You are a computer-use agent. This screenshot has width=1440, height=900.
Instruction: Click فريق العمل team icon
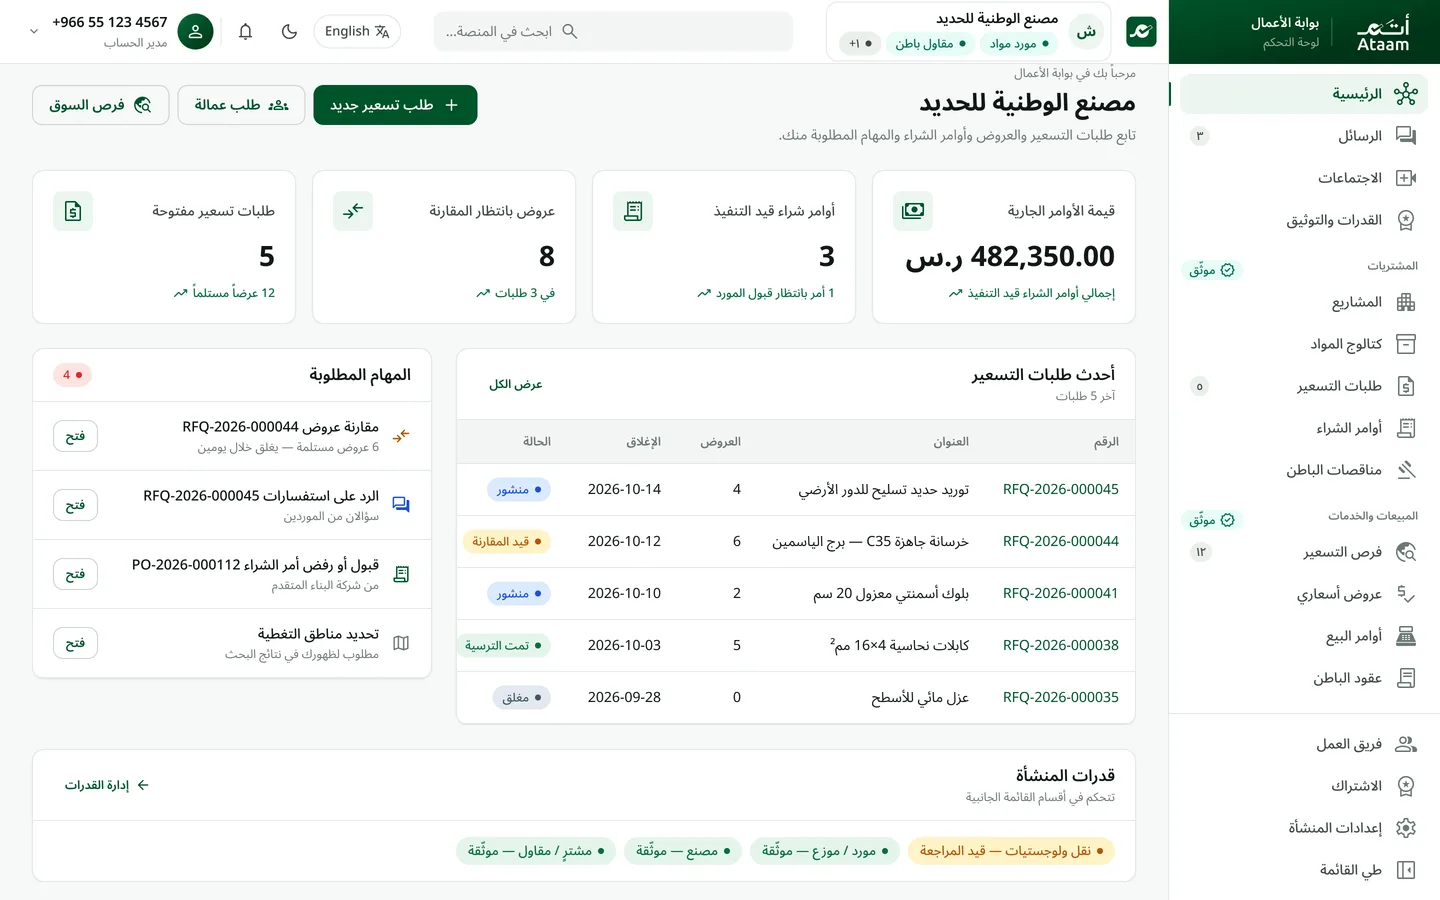click(x=1406, y=744)
